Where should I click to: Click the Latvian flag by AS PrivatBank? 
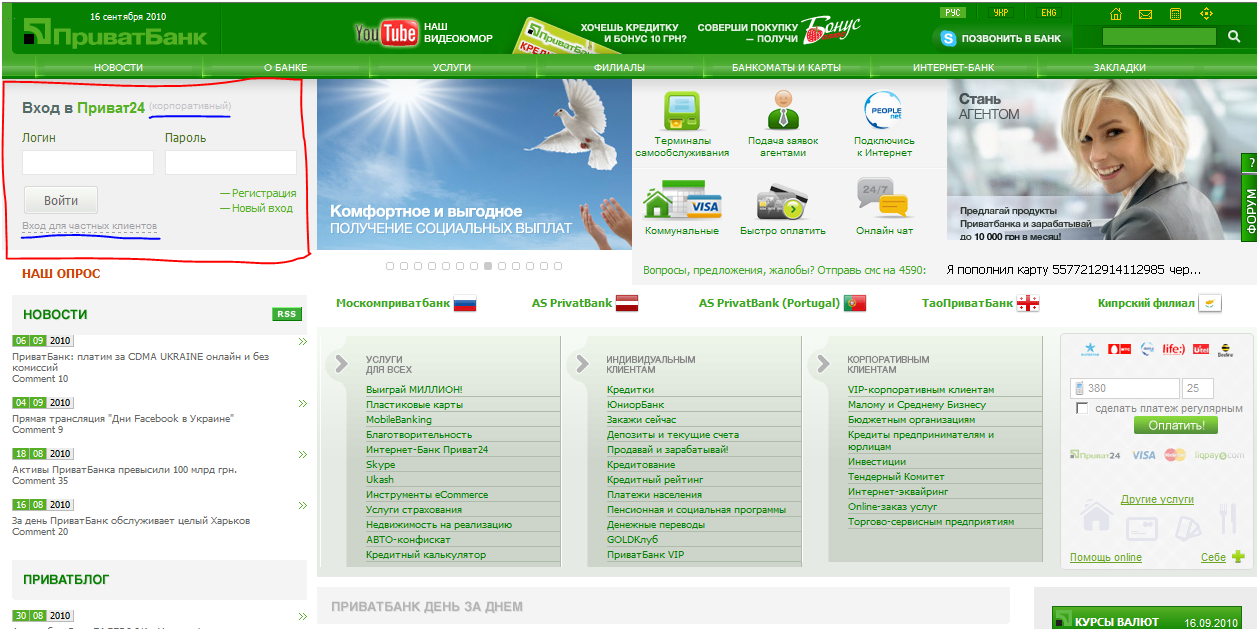point(627,303)
